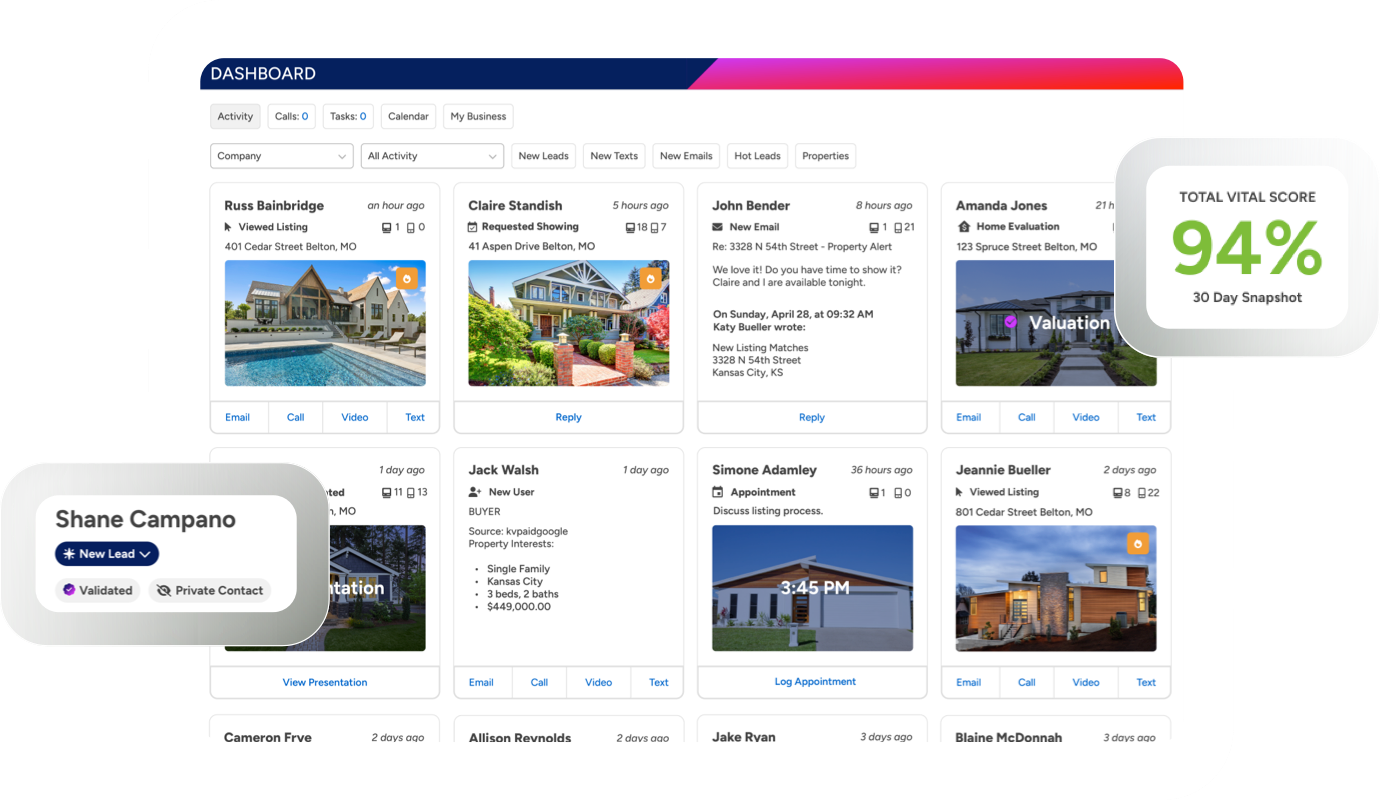Switch to the Calendar tab
This screenshot has height=800, width=1380.
click(408, 116)
